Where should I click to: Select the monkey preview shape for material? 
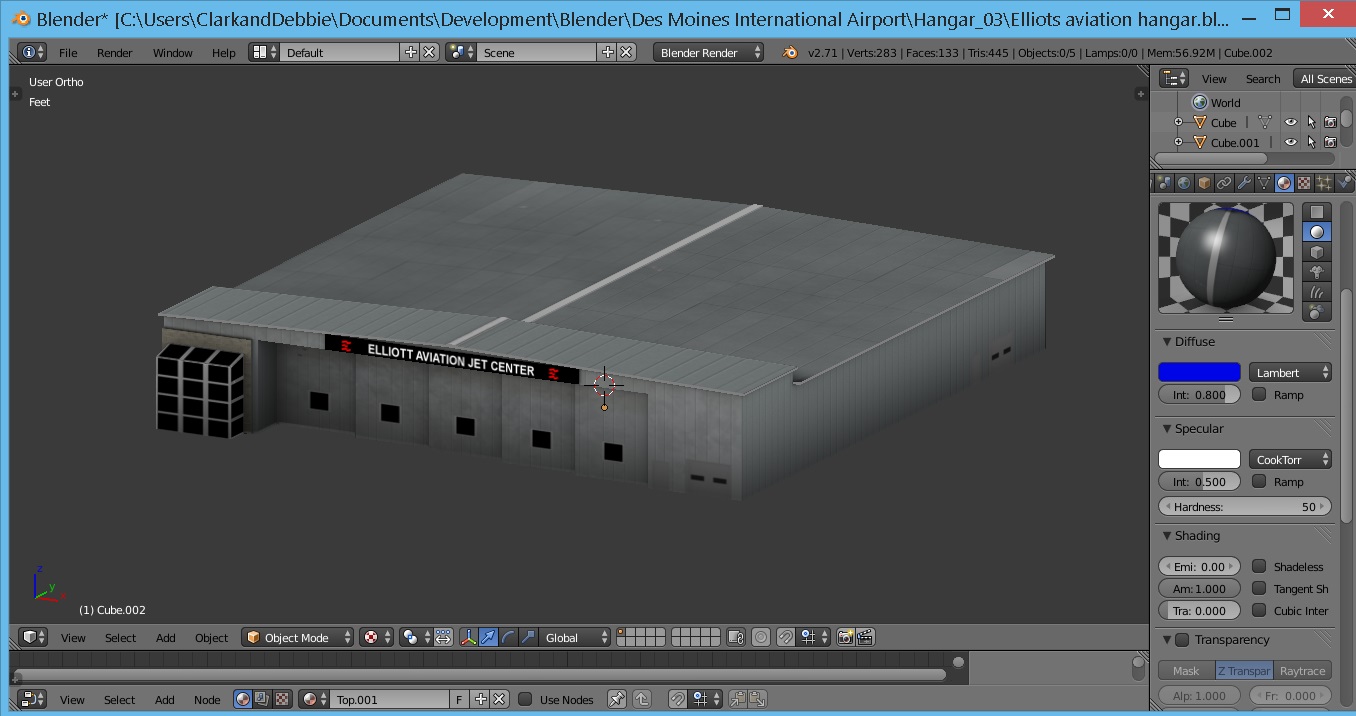coord(1317,272)
